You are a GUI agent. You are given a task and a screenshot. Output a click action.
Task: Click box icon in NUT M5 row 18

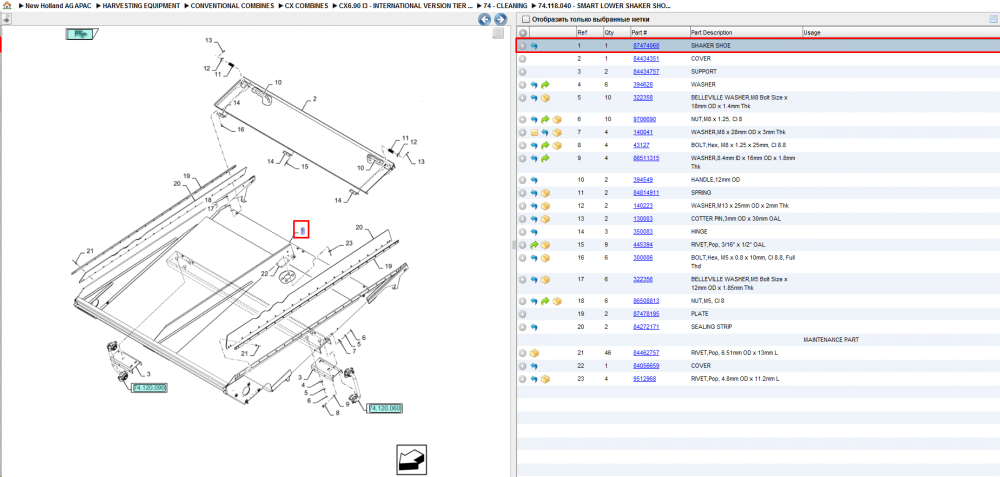coord(557,300)
